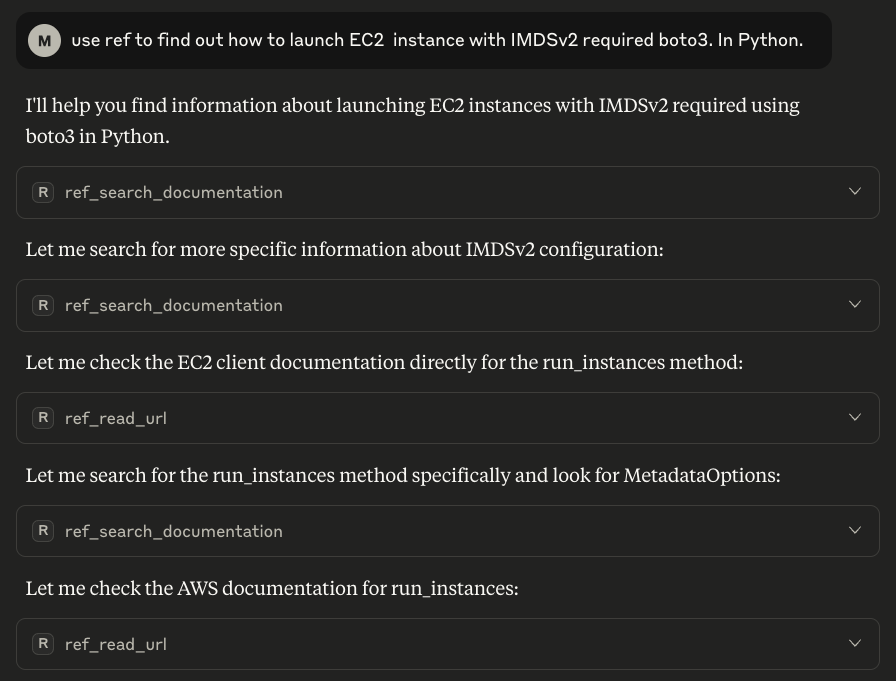Viewport: 896px width, 681px height.
Task: Click the R icon on the first ref_search_documentation call
Action: tap(43, 192)
